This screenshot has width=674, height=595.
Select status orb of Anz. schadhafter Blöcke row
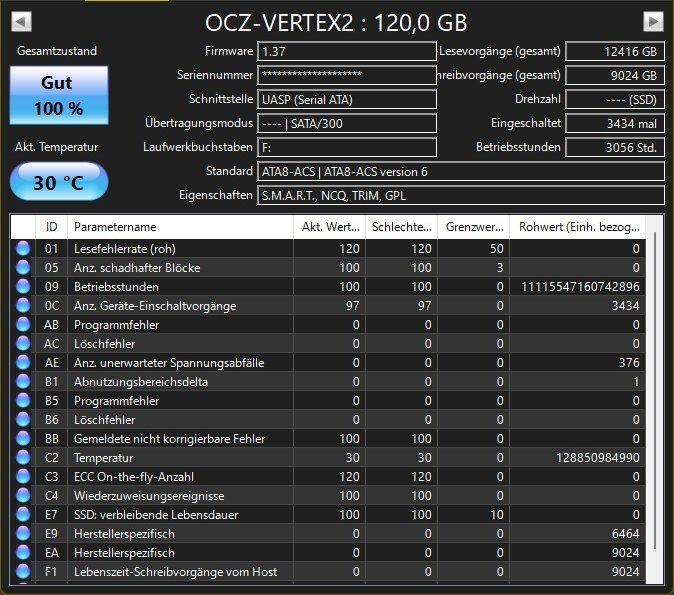tap(23, 267)
